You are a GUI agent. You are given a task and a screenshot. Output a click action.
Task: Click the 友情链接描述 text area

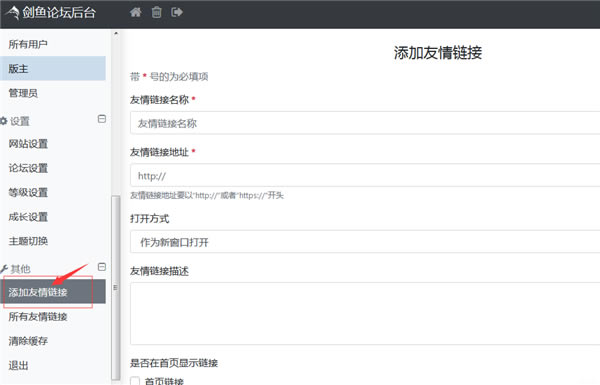point(365,313)
